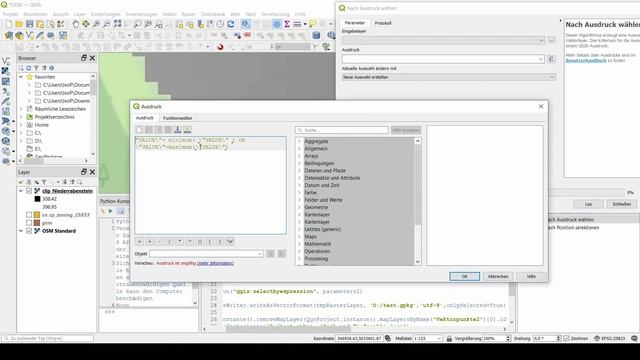Expand the Home entry in Browser
The image size is (640, 360).
(x=21, y=125)
